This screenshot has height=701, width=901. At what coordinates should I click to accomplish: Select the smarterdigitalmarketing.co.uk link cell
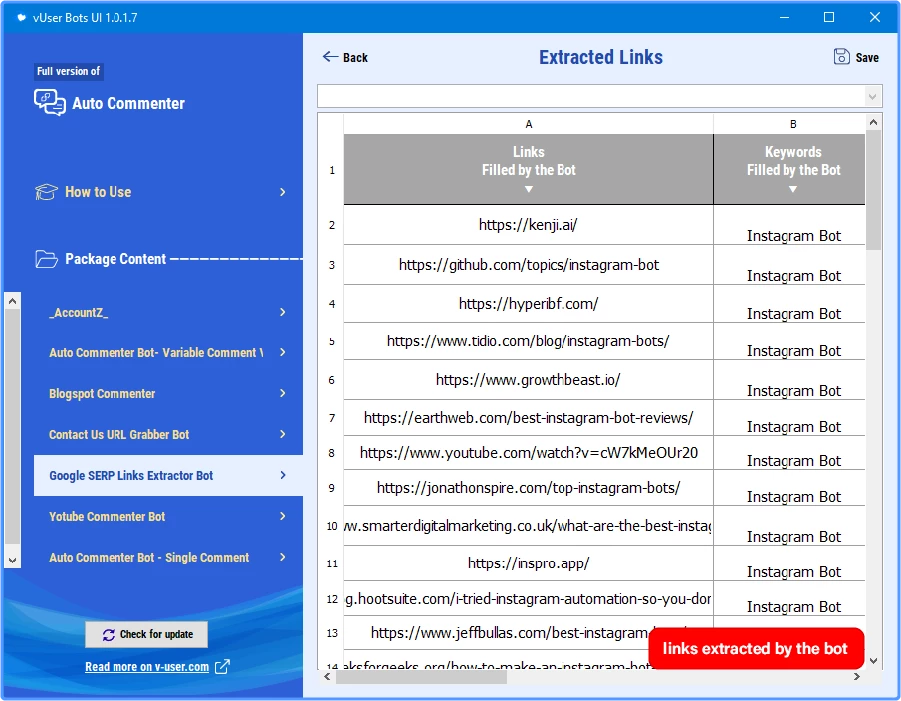point(529,526)
